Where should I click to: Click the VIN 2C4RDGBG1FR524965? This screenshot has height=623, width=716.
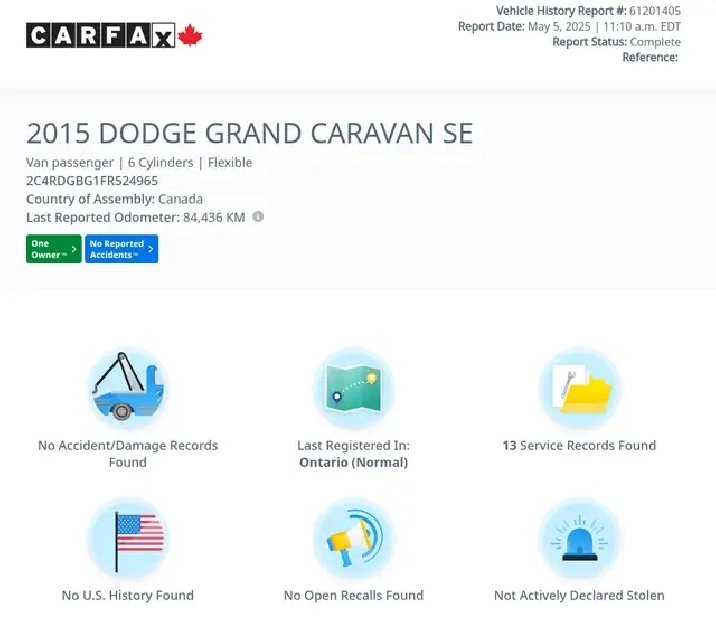click(92, 181)
